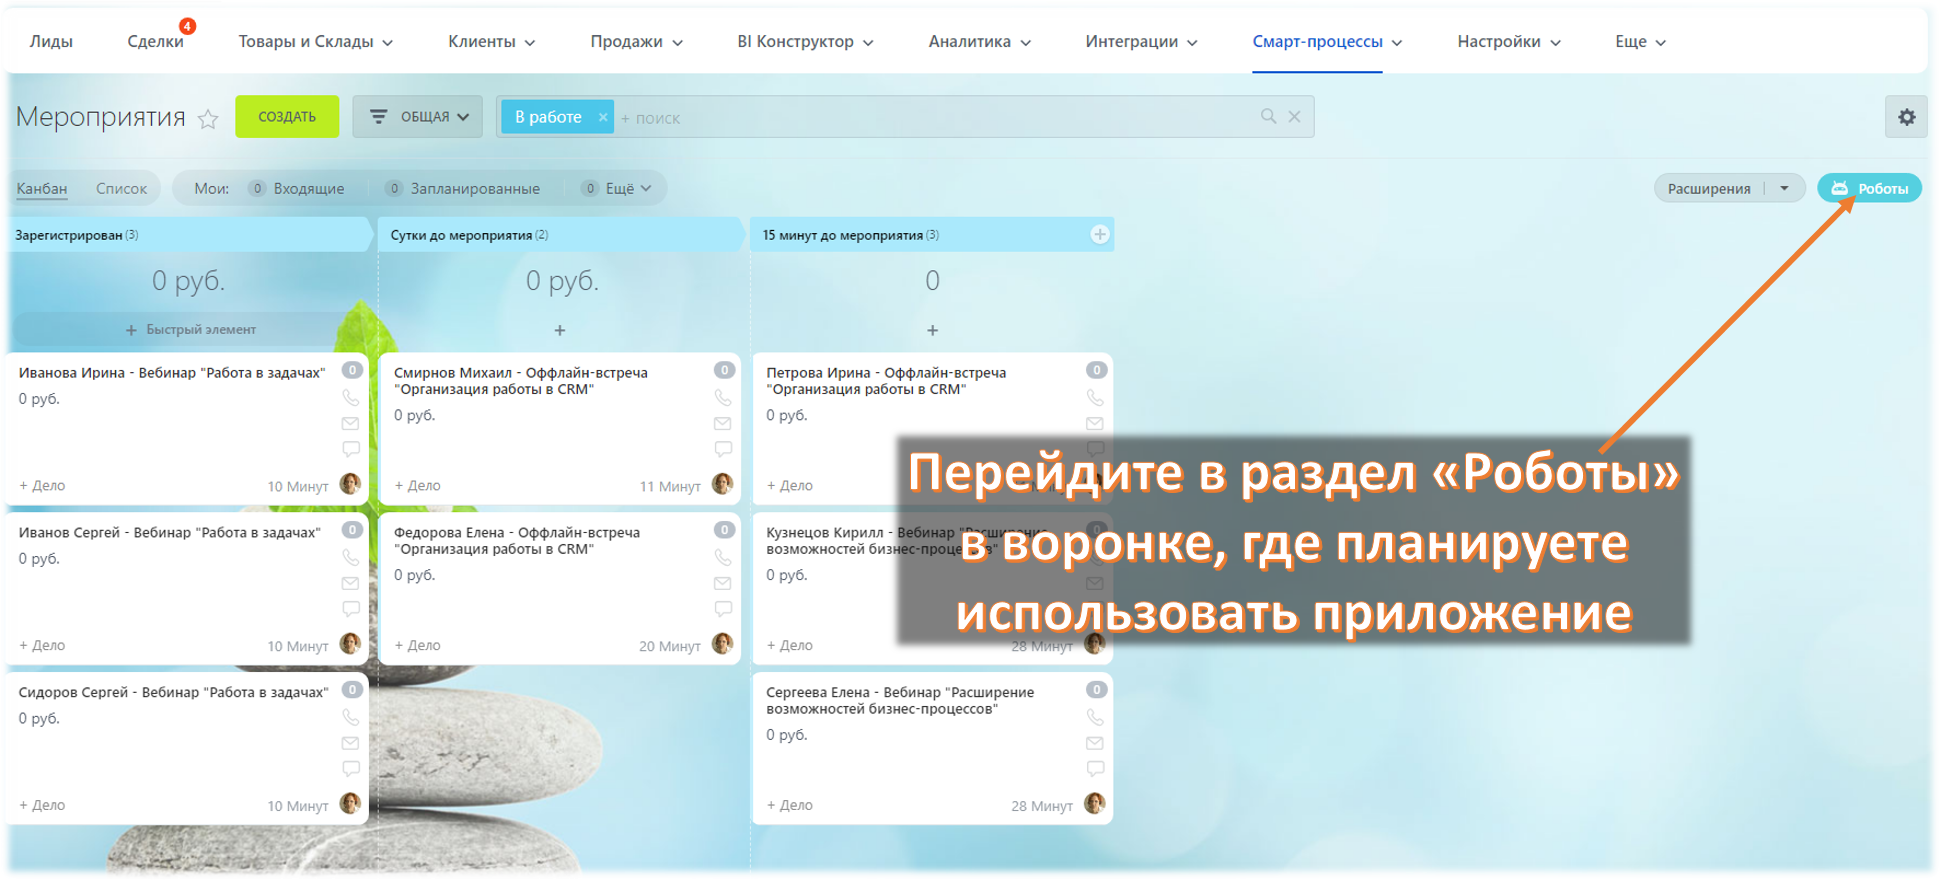Click '+ Дело' on Федорова Елена card
The height and width of the screenshot is (880, 1941).
pyautogui.click(x=417, y=645)
